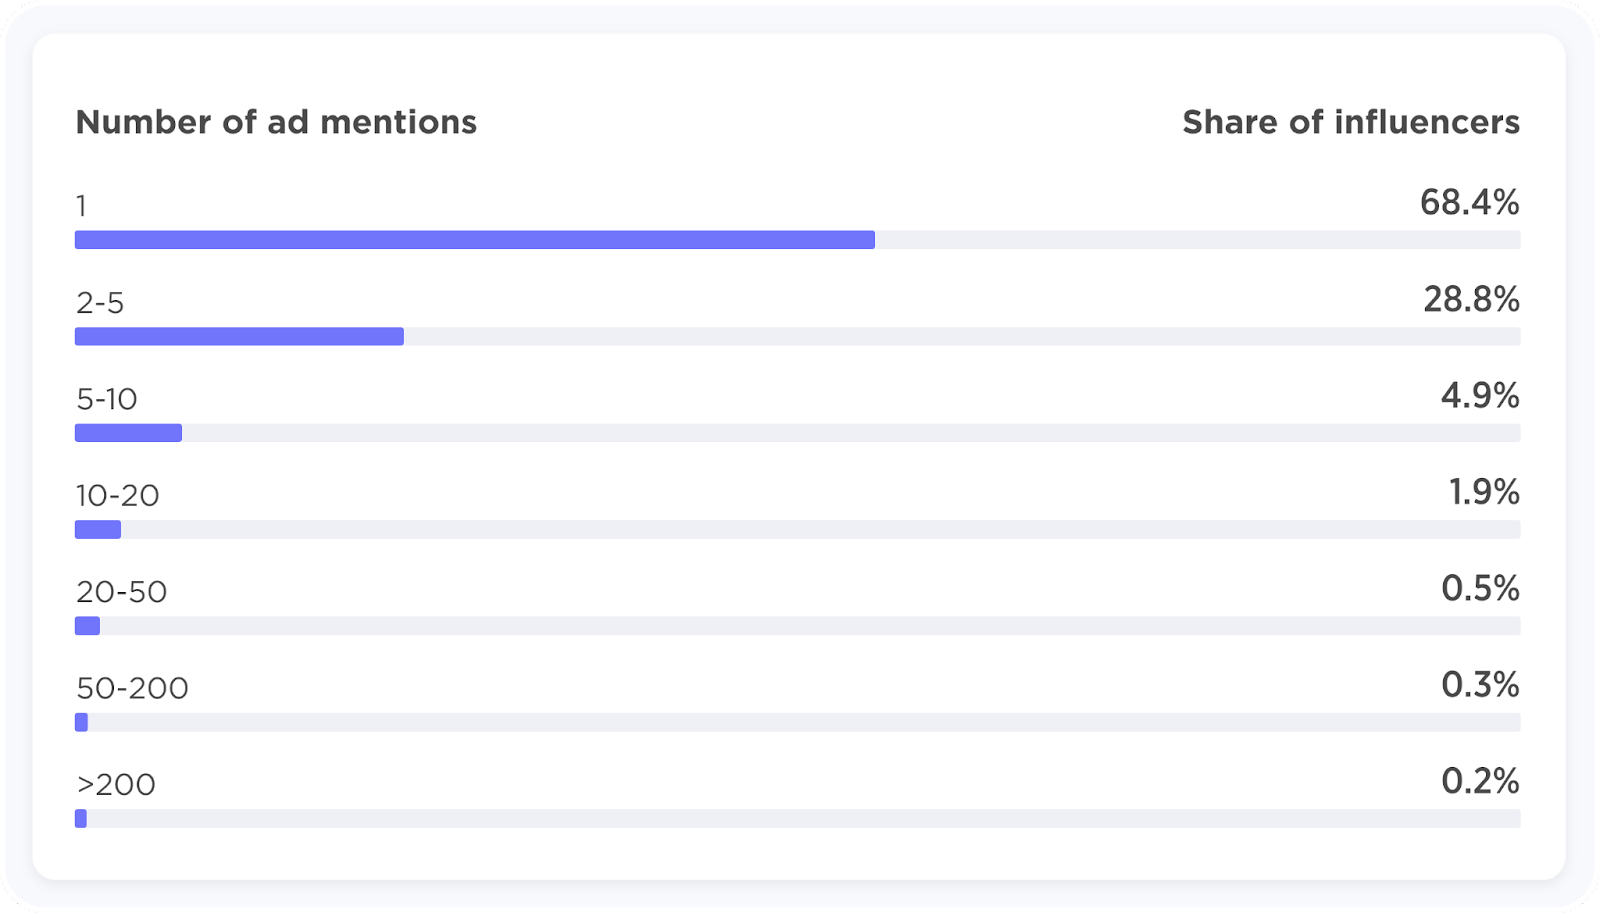
Task: Select the filled bar for 1 mention
Action: pyautogui.click(x=474, y=240)
